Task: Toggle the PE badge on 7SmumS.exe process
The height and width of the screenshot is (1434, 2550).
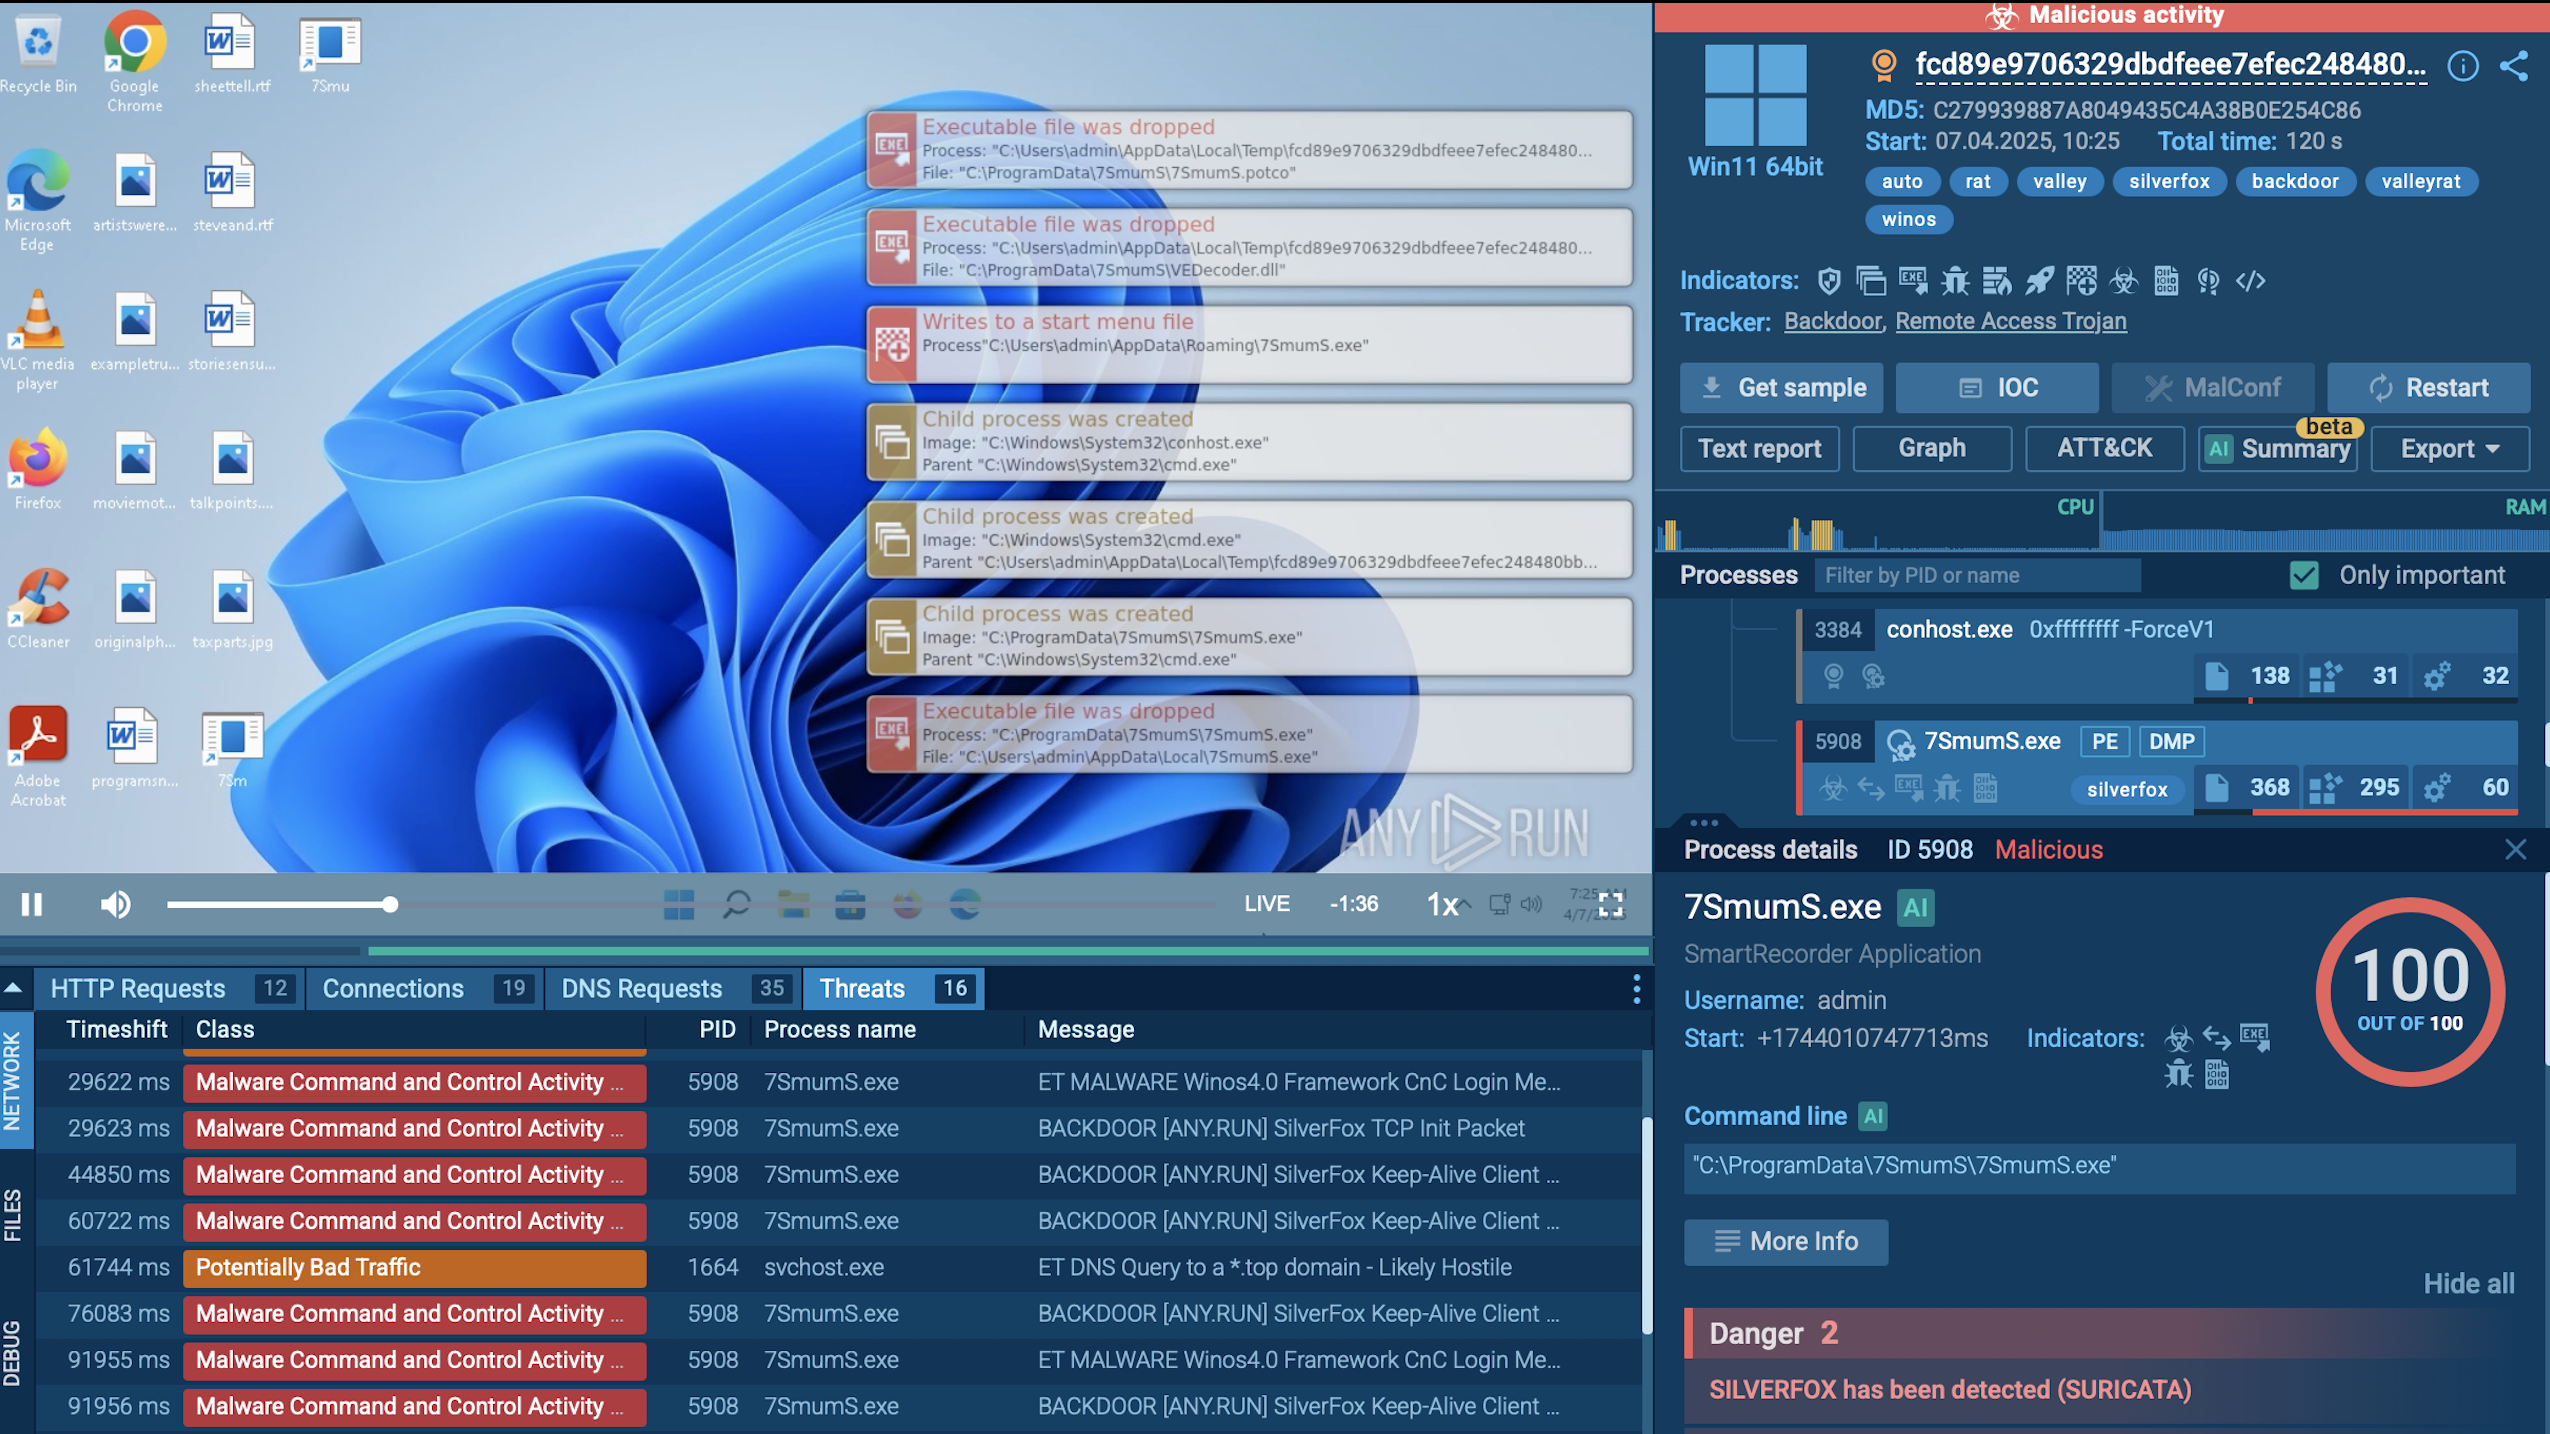Action: click(x=2104, y=742)
